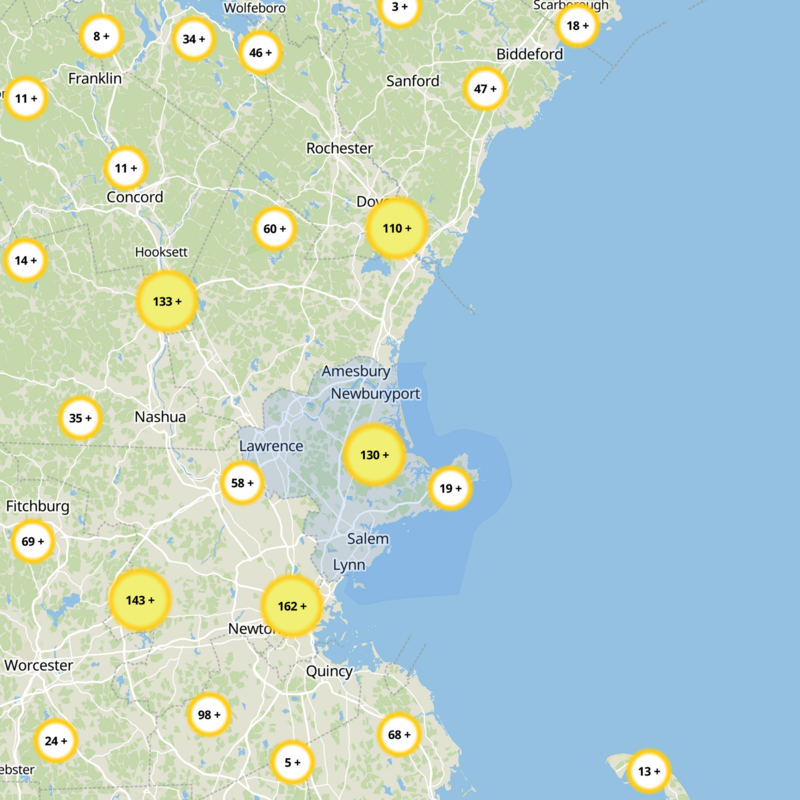Click the 98 + cluster marker
Viewport: 800px width, 800px height.
pyautogui.click(x=209, y=715)
